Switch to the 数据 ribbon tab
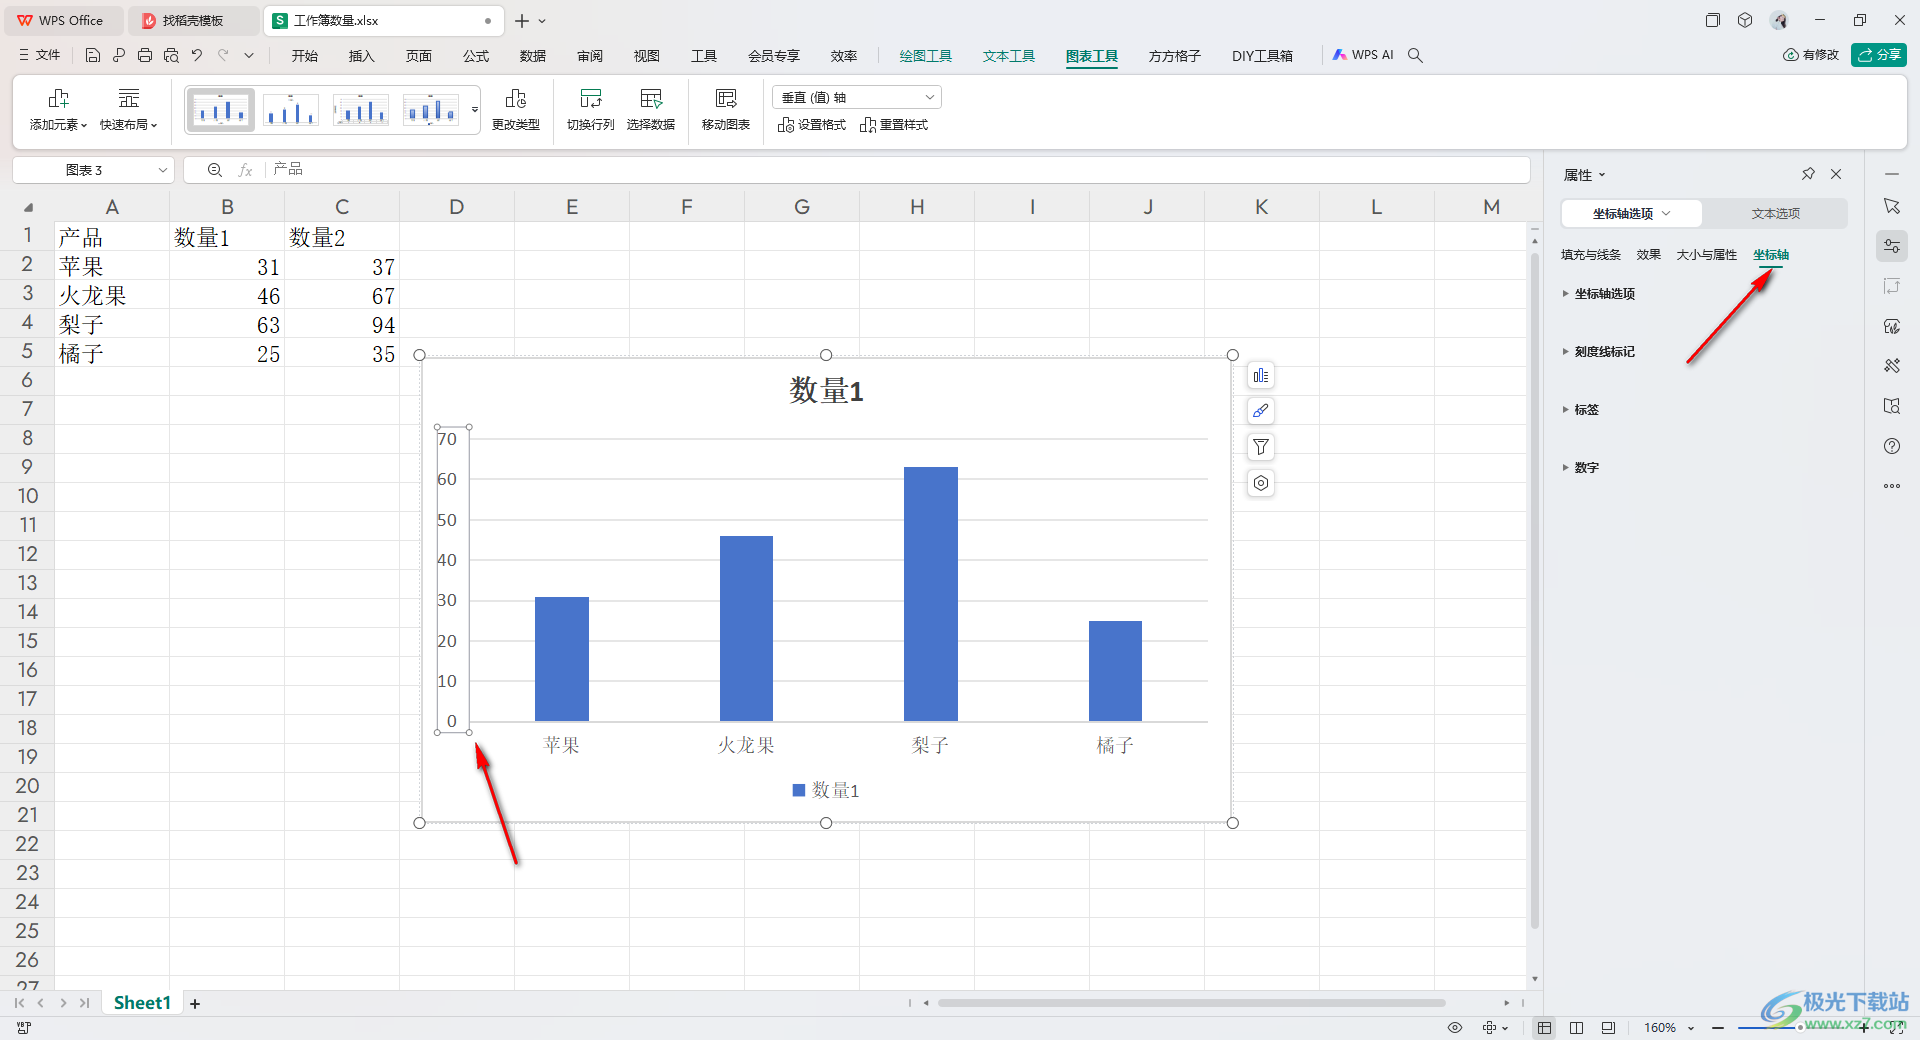This screenshot has width=1920, height=1040. click(533, 56)
